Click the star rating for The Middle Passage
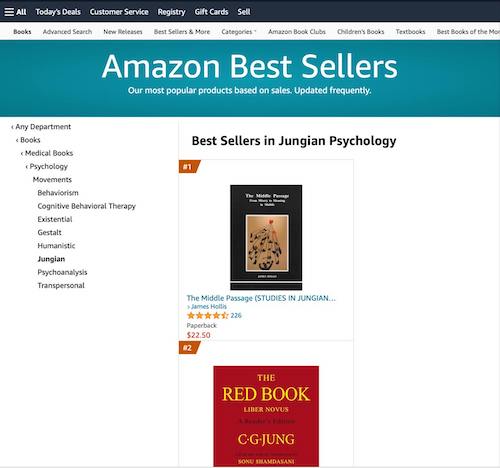The width and height of the screenshot is (500, 468). (x=207, y=315)
